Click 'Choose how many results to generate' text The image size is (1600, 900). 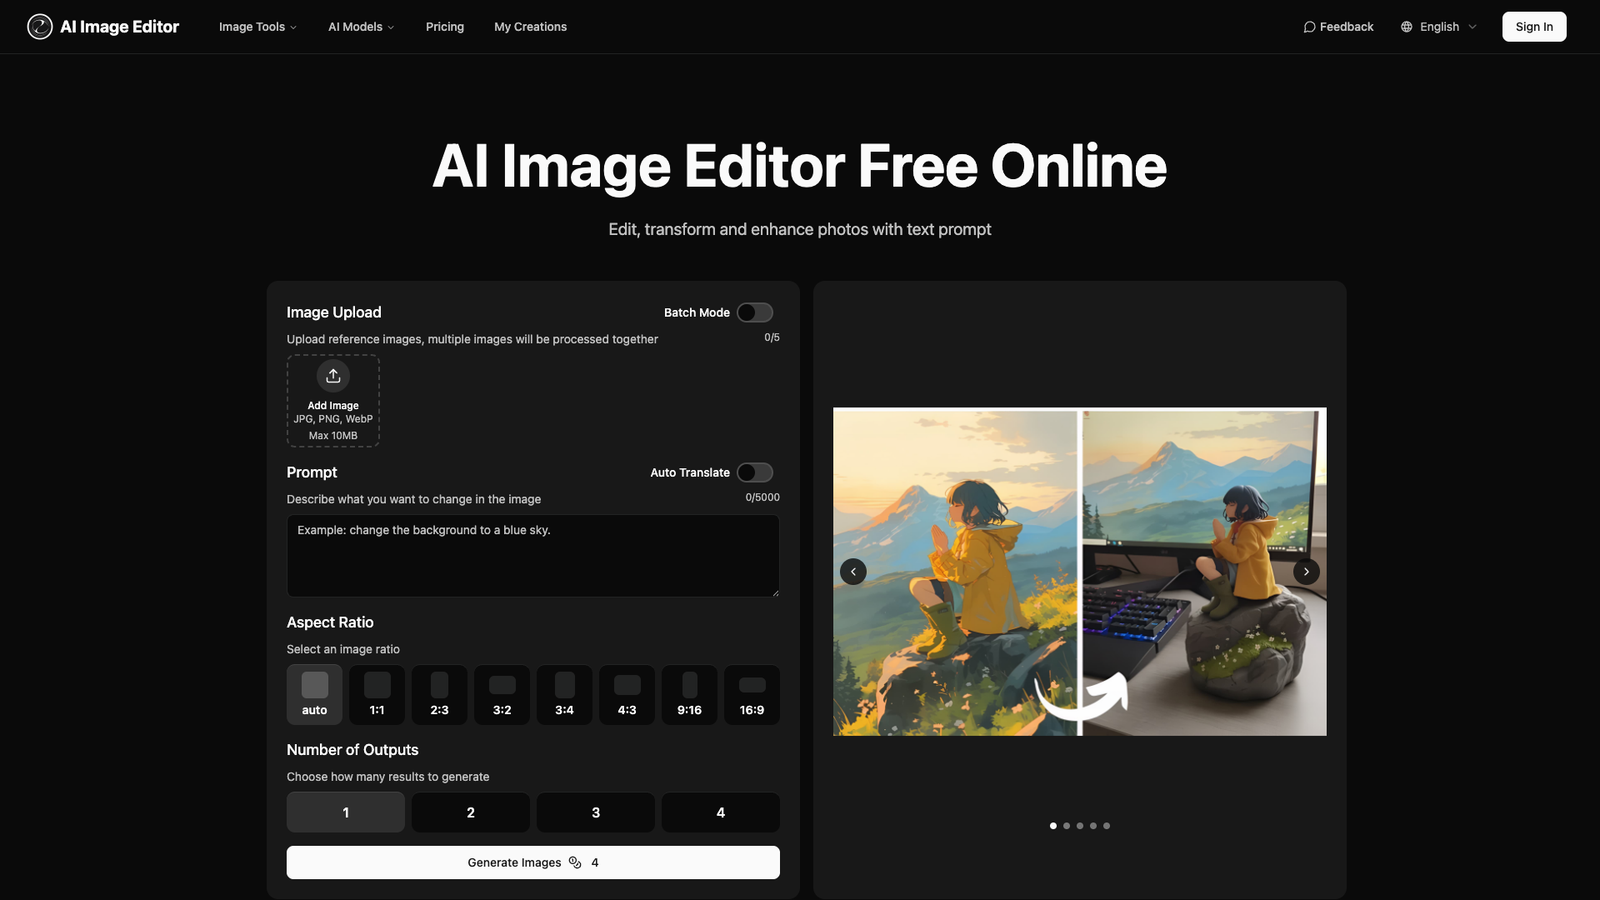click(388, 777)
